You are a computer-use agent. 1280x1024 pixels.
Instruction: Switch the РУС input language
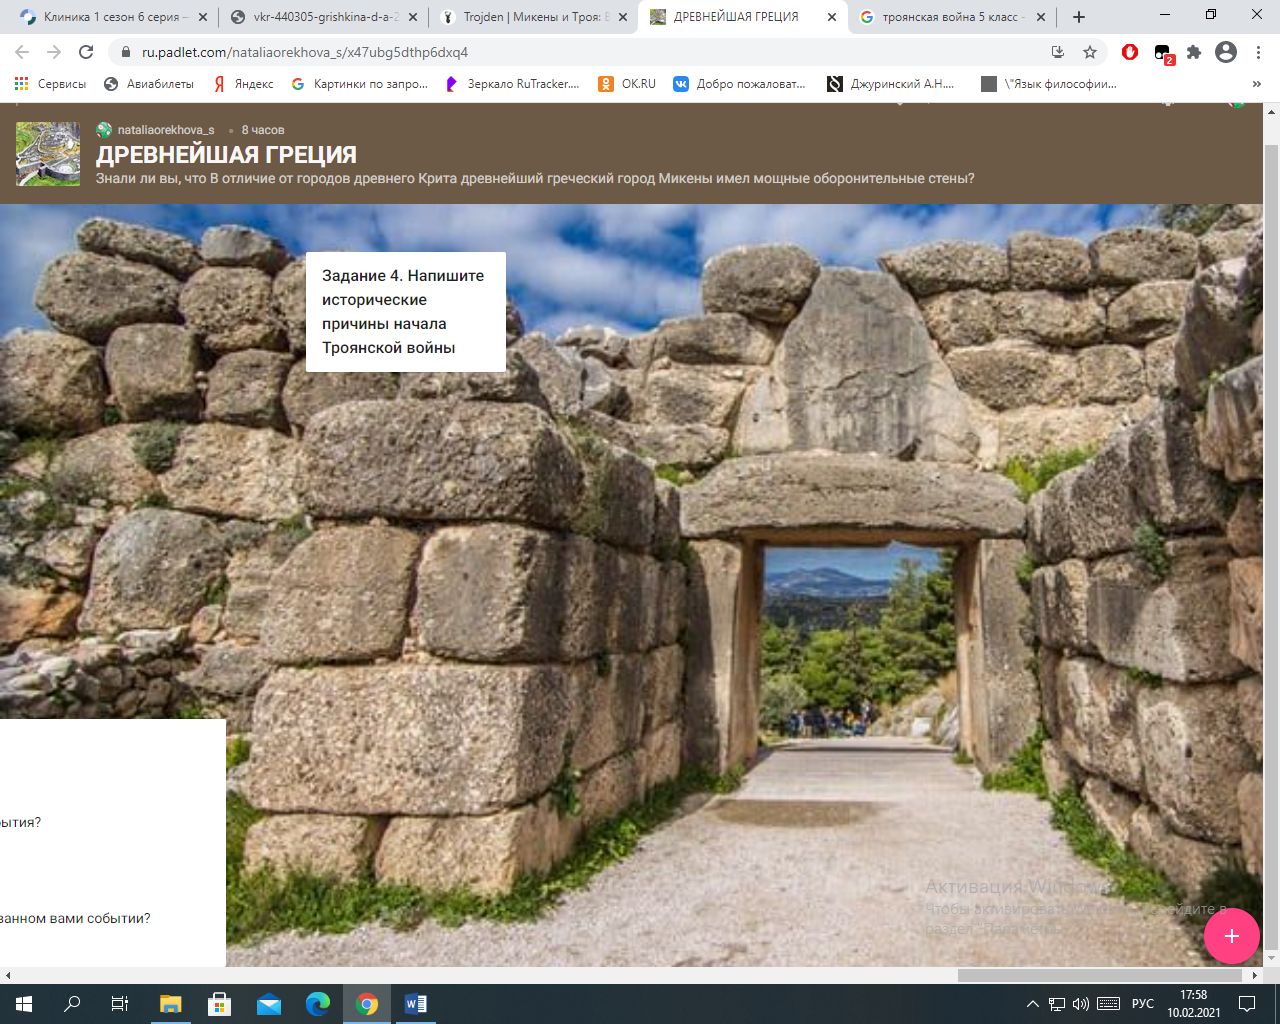(1143, 1004)
